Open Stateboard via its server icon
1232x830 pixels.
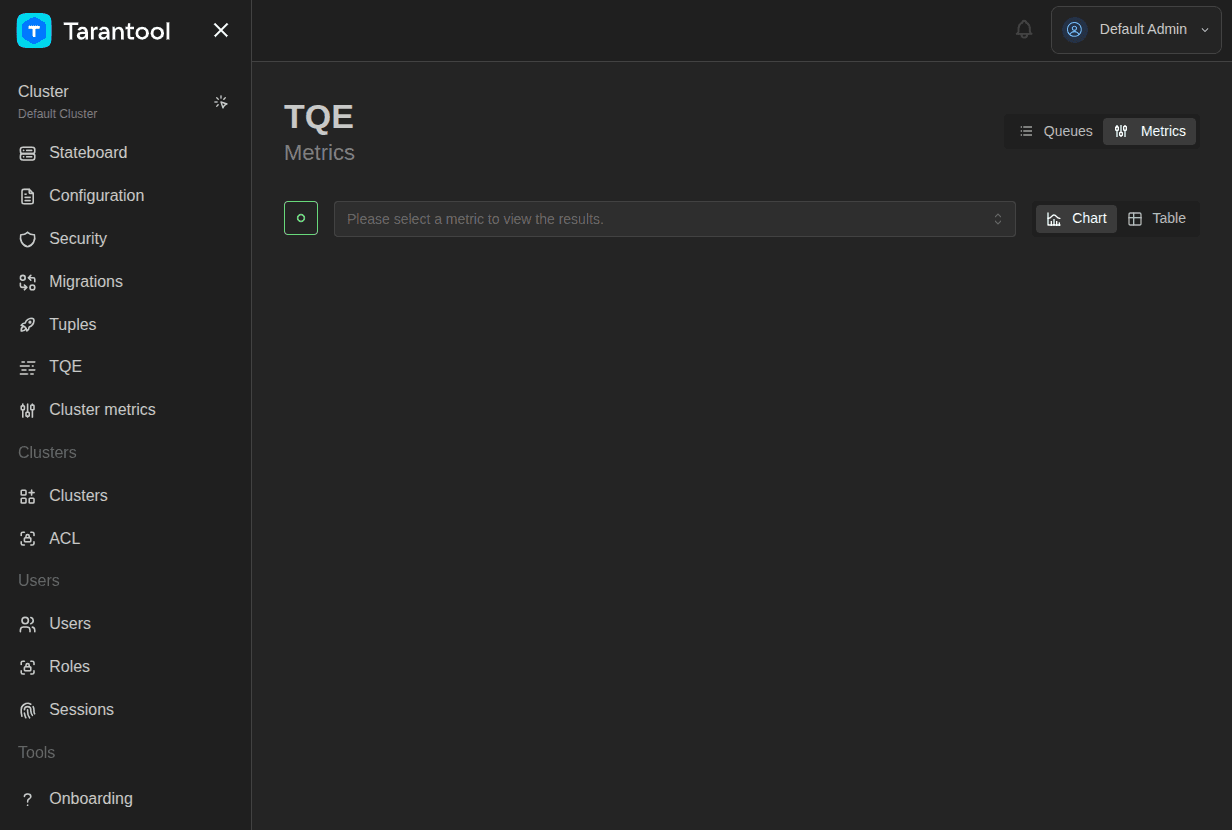pos(28,153)
